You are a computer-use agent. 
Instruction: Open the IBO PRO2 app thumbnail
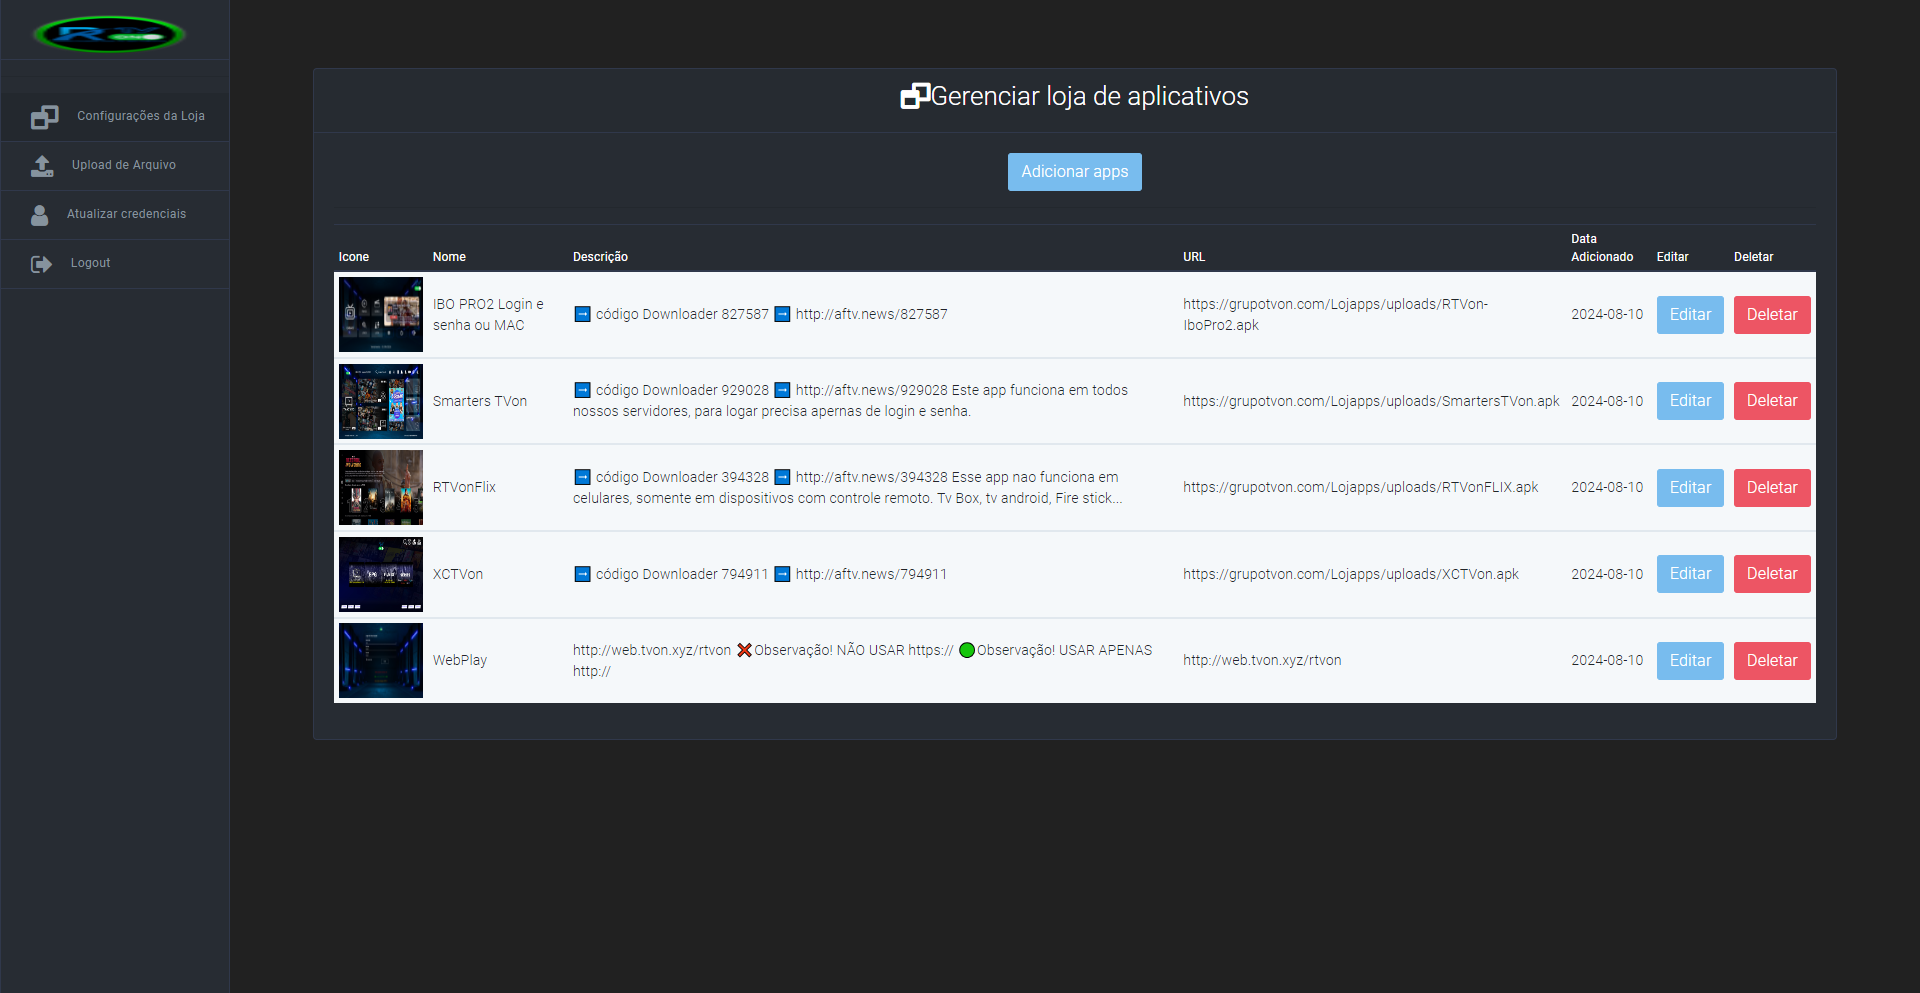(x=380, y=315)
